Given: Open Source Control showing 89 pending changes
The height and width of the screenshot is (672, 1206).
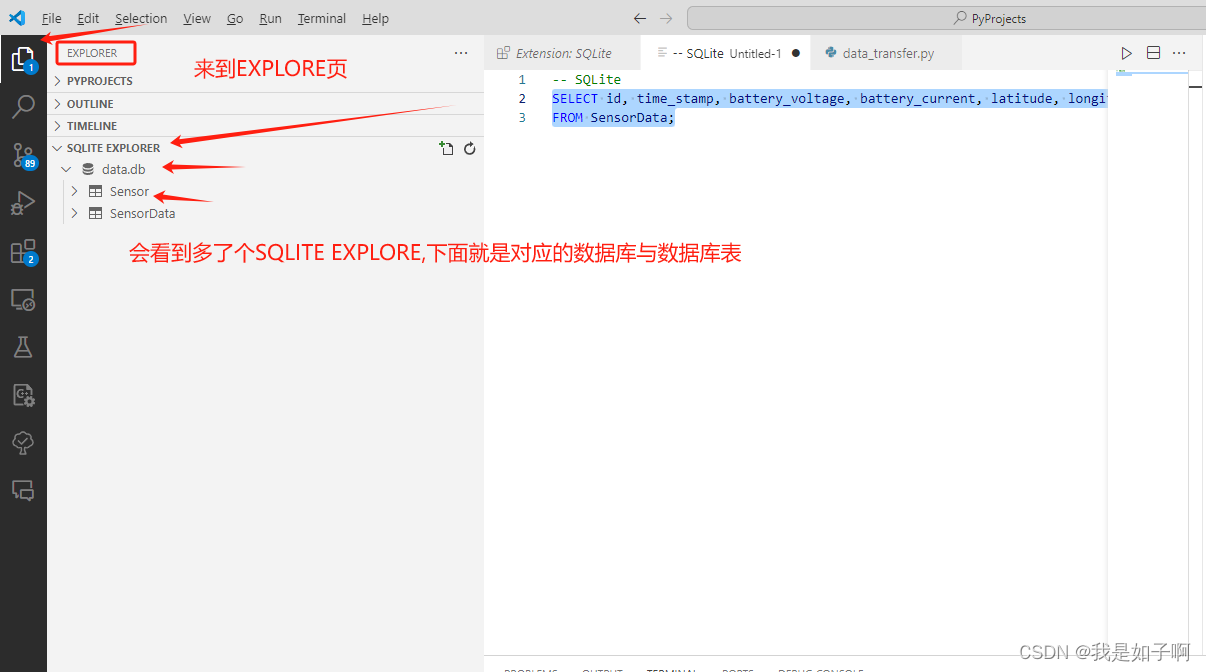Looking at the screenshot, I should pyautogui.click(x=24, y=155).
